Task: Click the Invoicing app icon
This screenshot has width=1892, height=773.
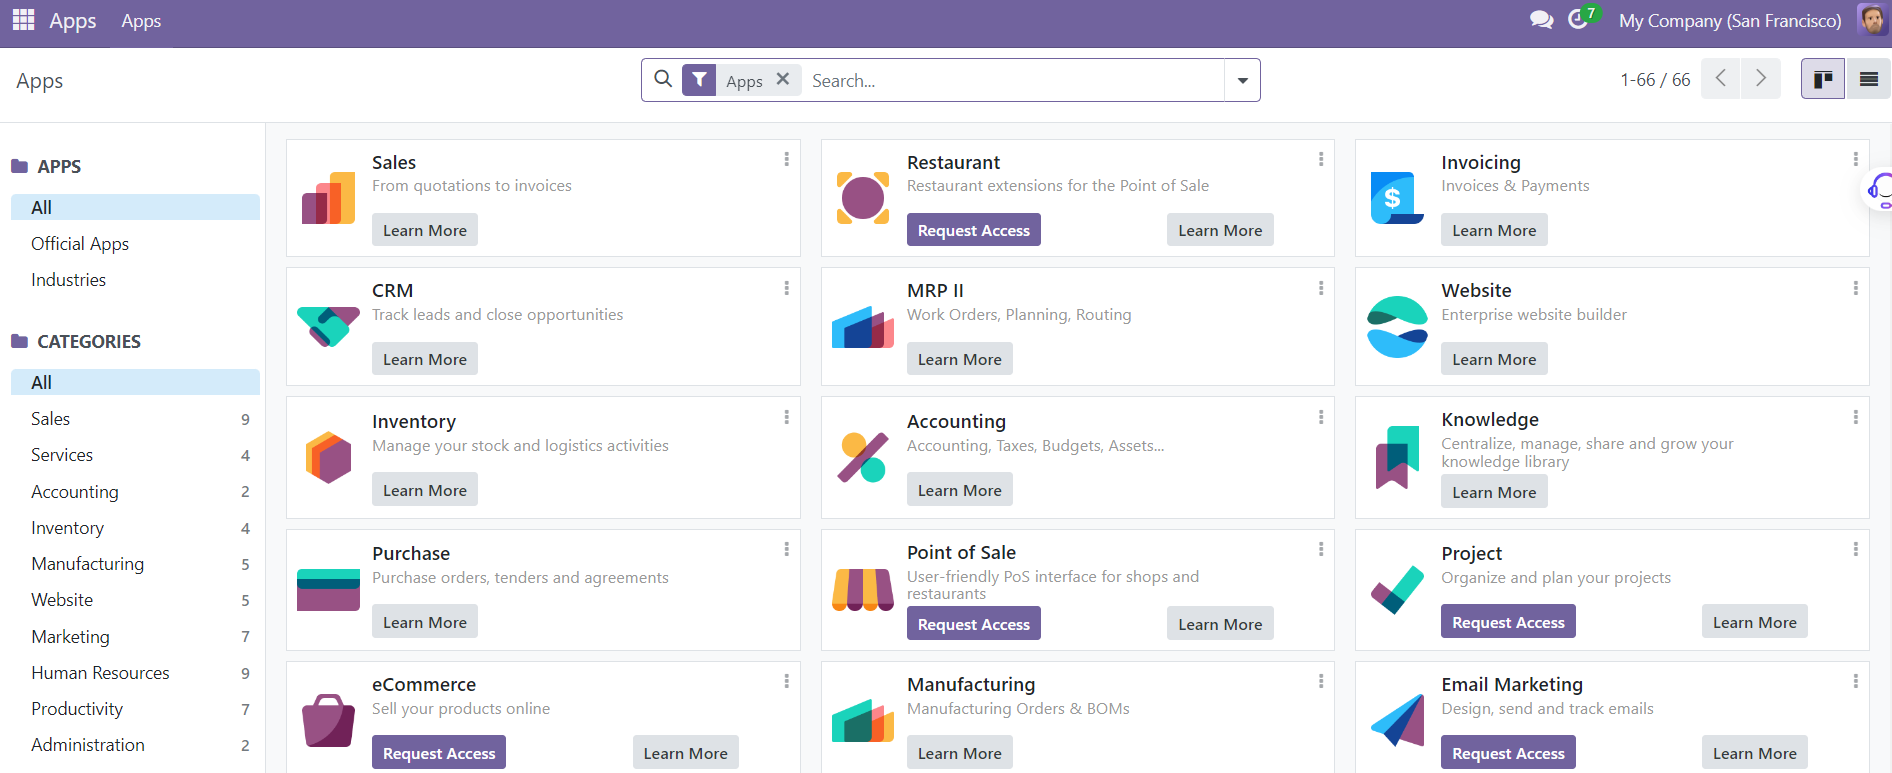Action: pyautogui.click(x=1397, y=197)
